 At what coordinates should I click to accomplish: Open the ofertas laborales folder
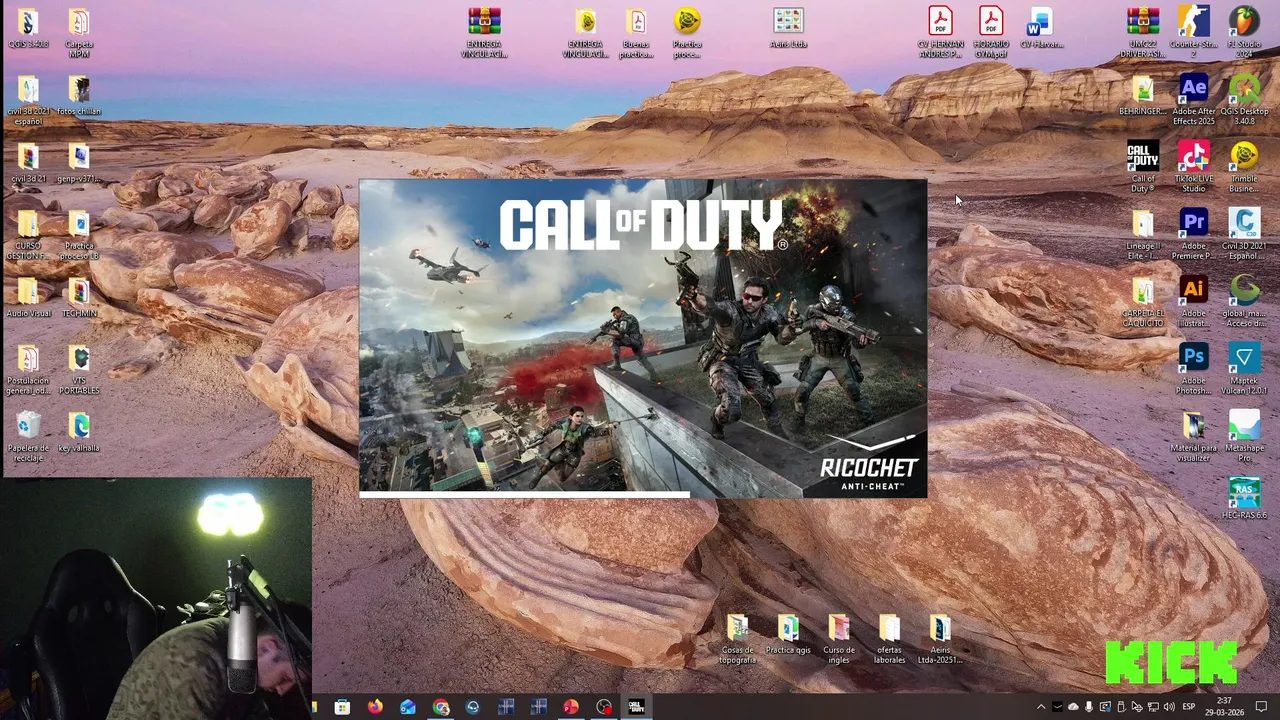point(889,639)
